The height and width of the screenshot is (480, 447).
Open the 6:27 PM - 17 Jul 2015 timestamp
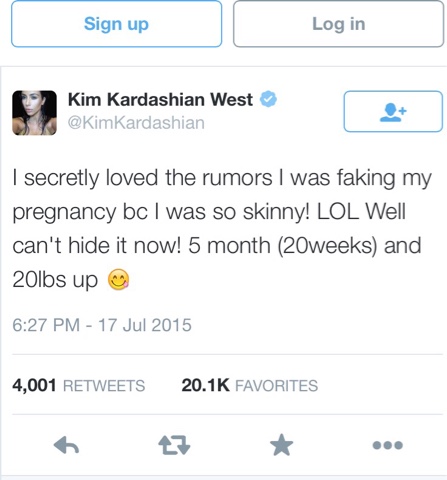pos(102,325)
